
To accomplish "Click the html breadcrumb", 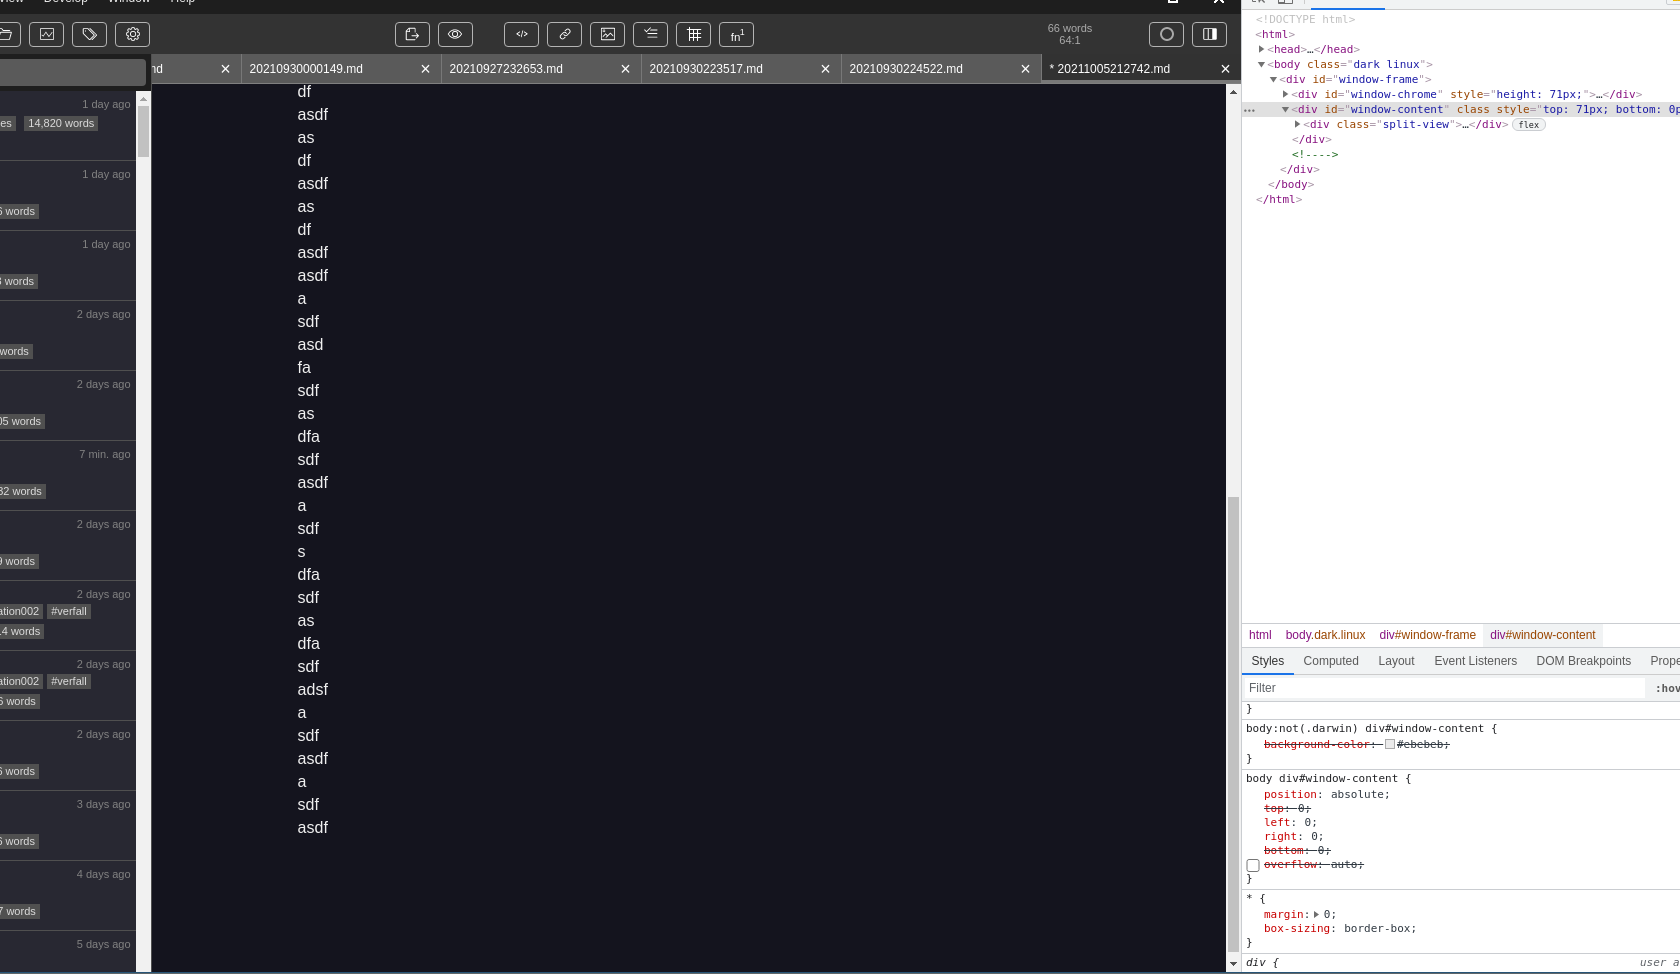I will point(1260,635).
